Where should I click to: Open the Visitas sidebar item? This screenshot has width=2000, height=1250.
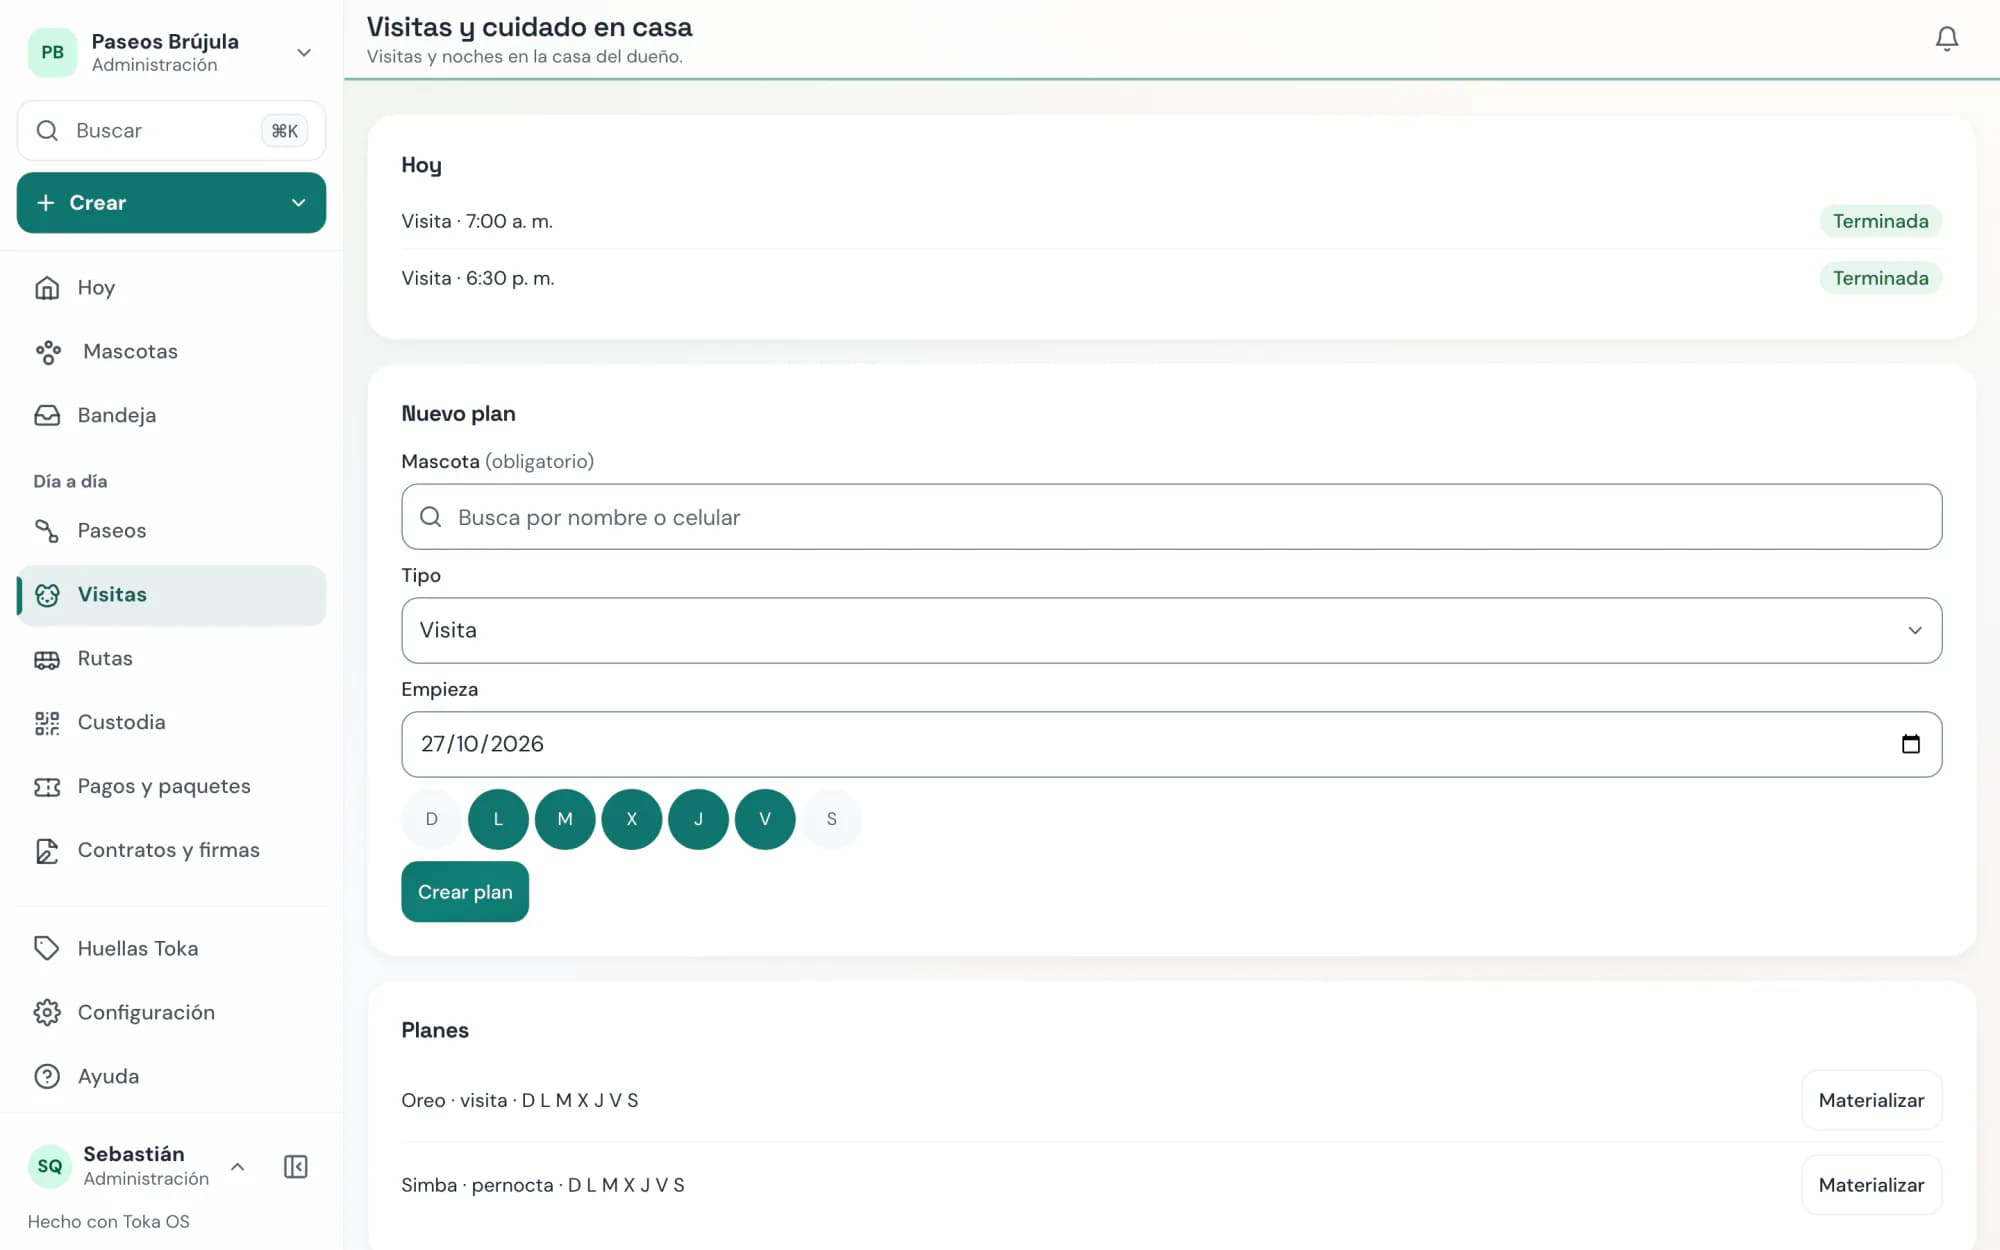click(171, 595)
